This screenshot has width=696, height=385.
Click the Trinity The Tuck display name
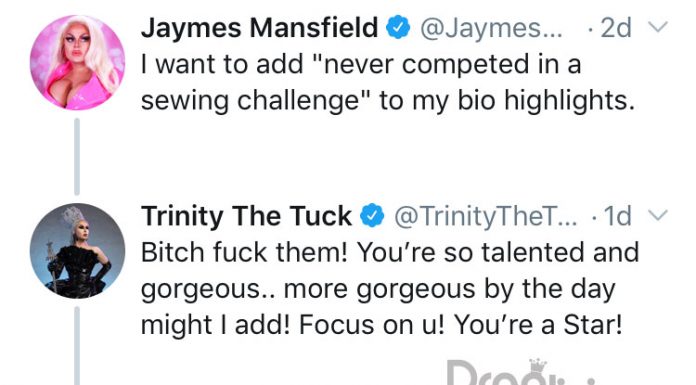click(246, 216)
